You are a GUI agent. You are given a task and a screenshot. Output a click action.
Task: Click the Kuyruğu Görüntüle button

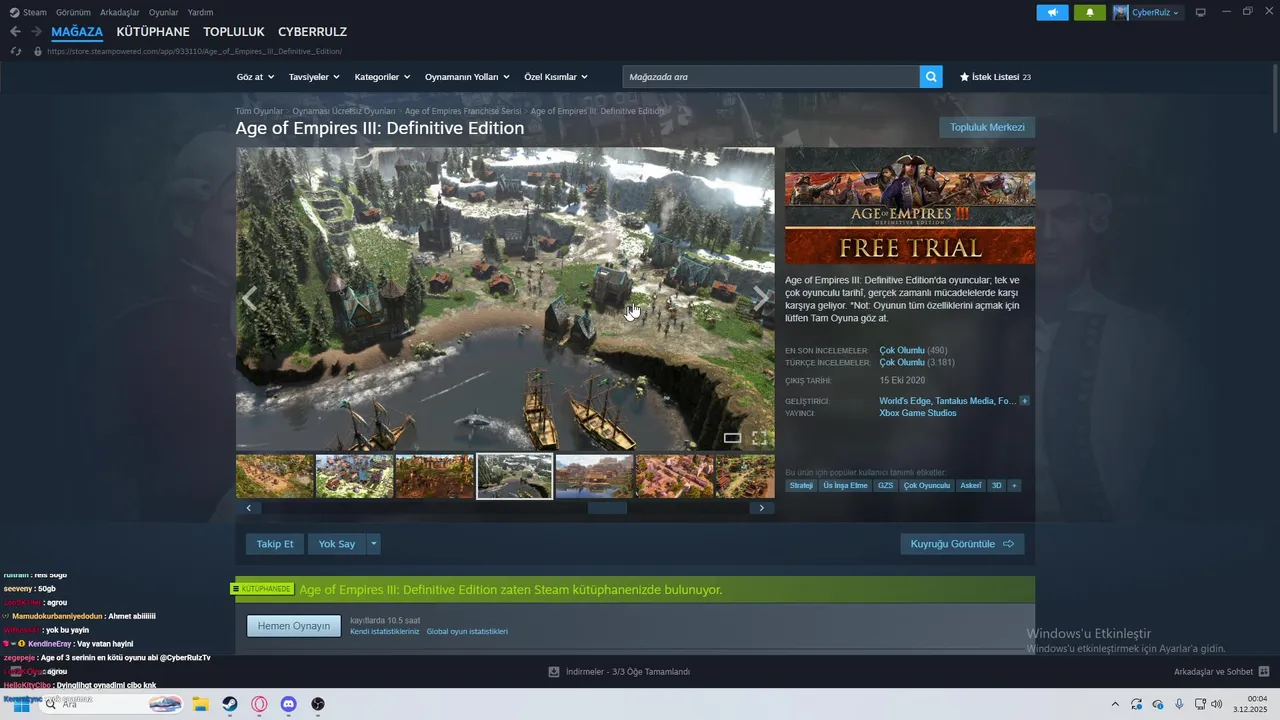(962, 544)
